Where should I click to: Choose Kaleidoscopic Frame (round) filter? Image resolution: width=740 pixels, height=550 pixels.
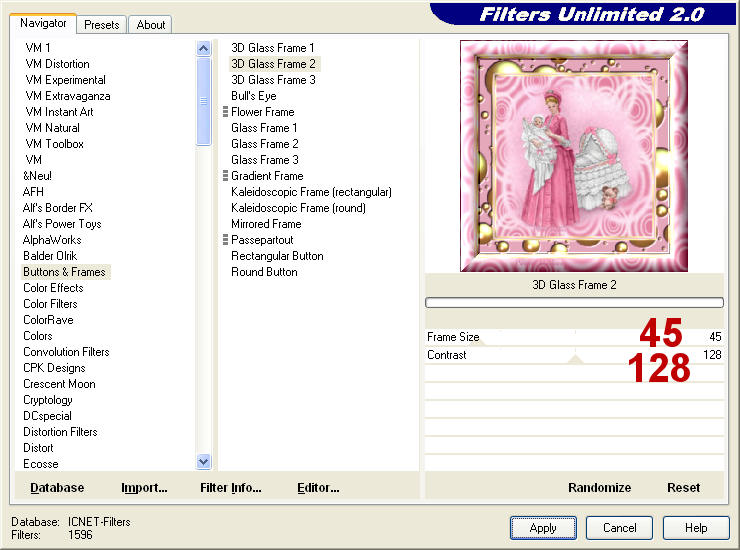(x=298, y=208)
